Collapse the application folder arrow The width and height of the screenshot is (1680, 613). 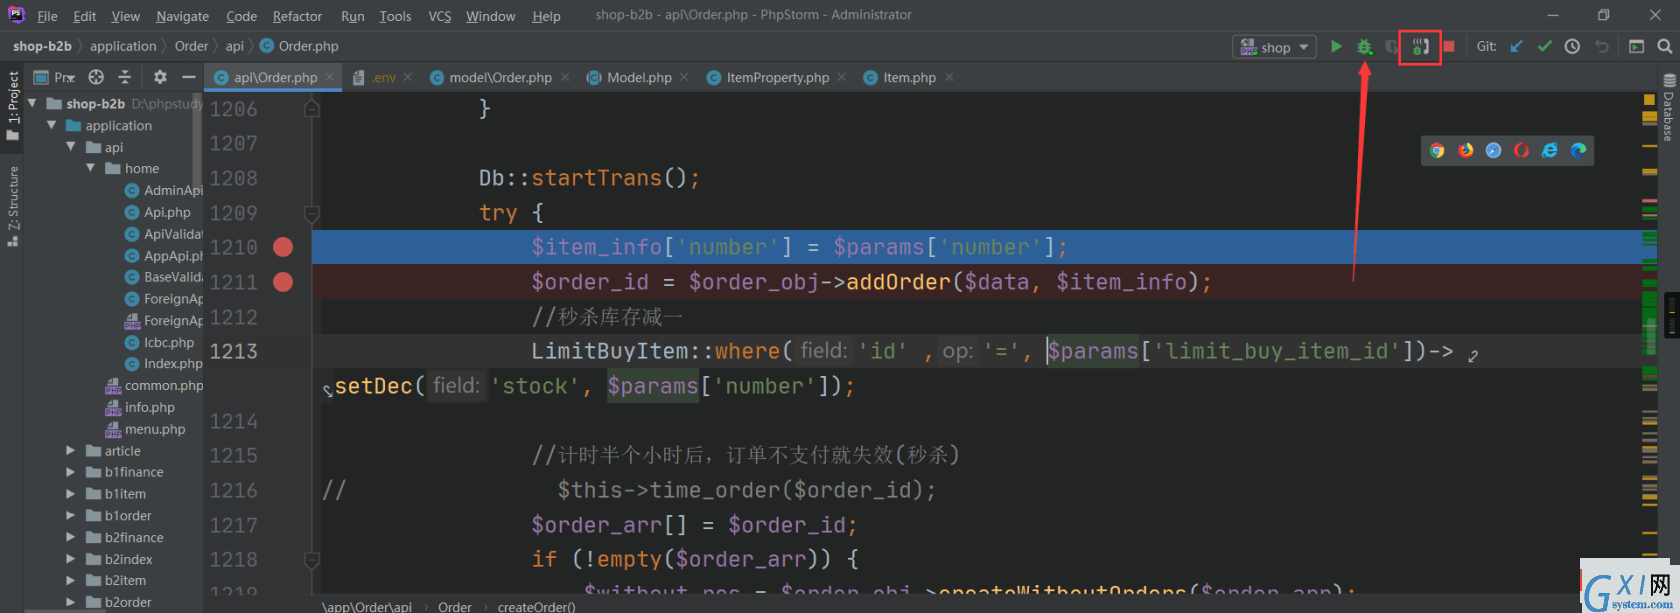click(52, 125)
